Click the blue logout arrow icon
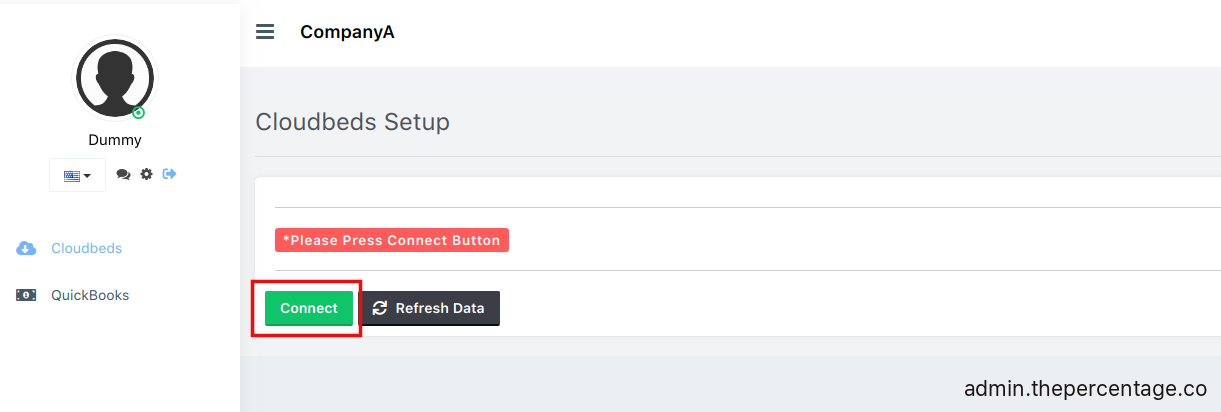1221x412 pixels. pos(170,174)
